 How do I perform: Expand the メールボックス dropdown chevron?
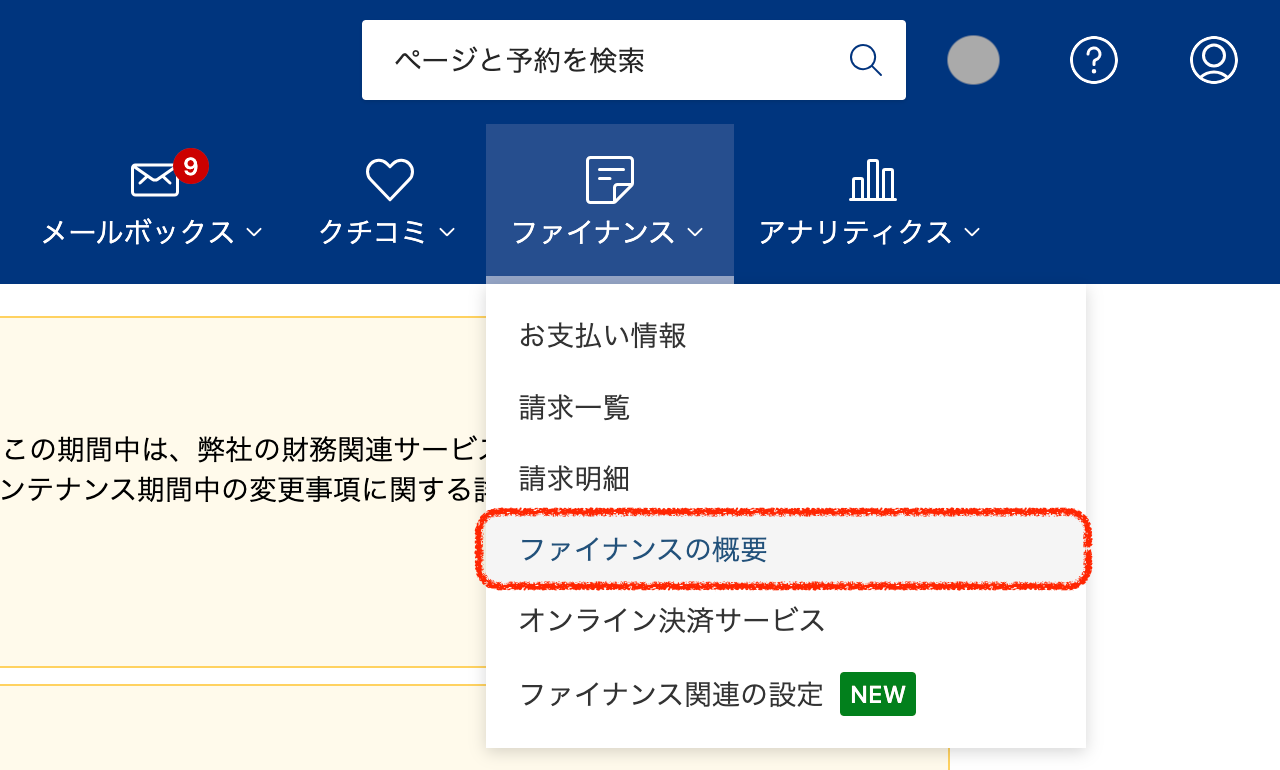coord(254,233)
